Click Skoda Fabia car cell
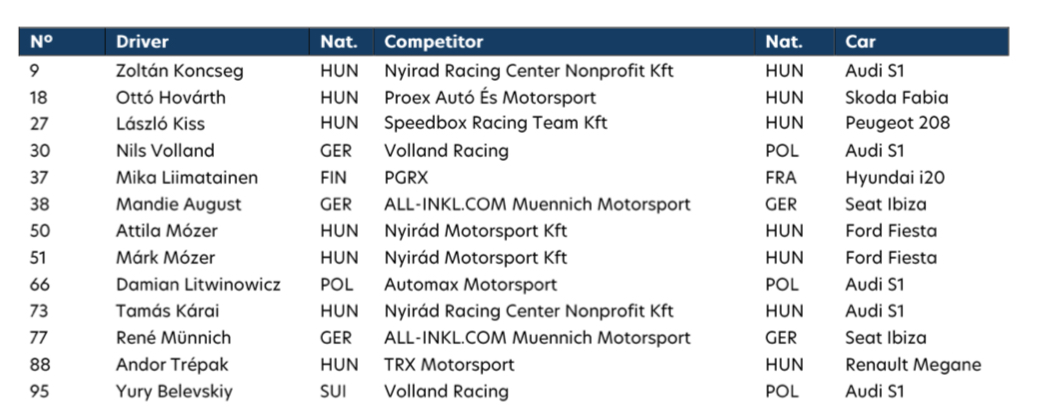 tap(897, 97)
